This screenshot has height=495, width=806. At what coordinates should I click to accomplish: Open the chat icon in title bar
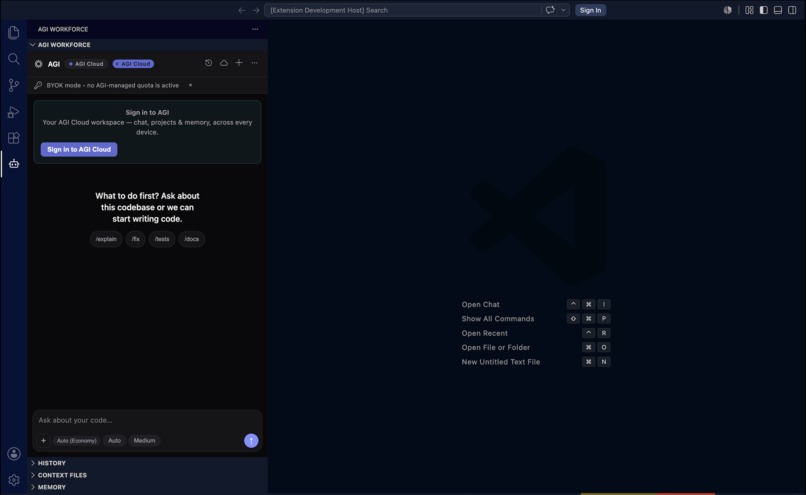pyautogui.click(x=550, y=10)
